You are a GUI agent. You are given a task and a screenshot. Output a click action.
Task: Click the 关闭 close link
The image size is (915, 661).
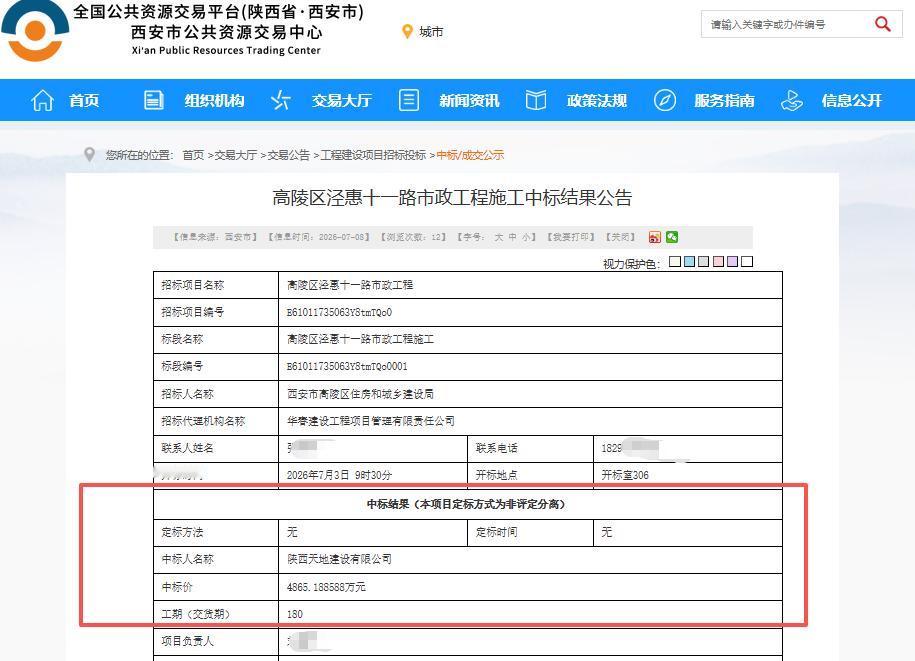pos(620,237)
